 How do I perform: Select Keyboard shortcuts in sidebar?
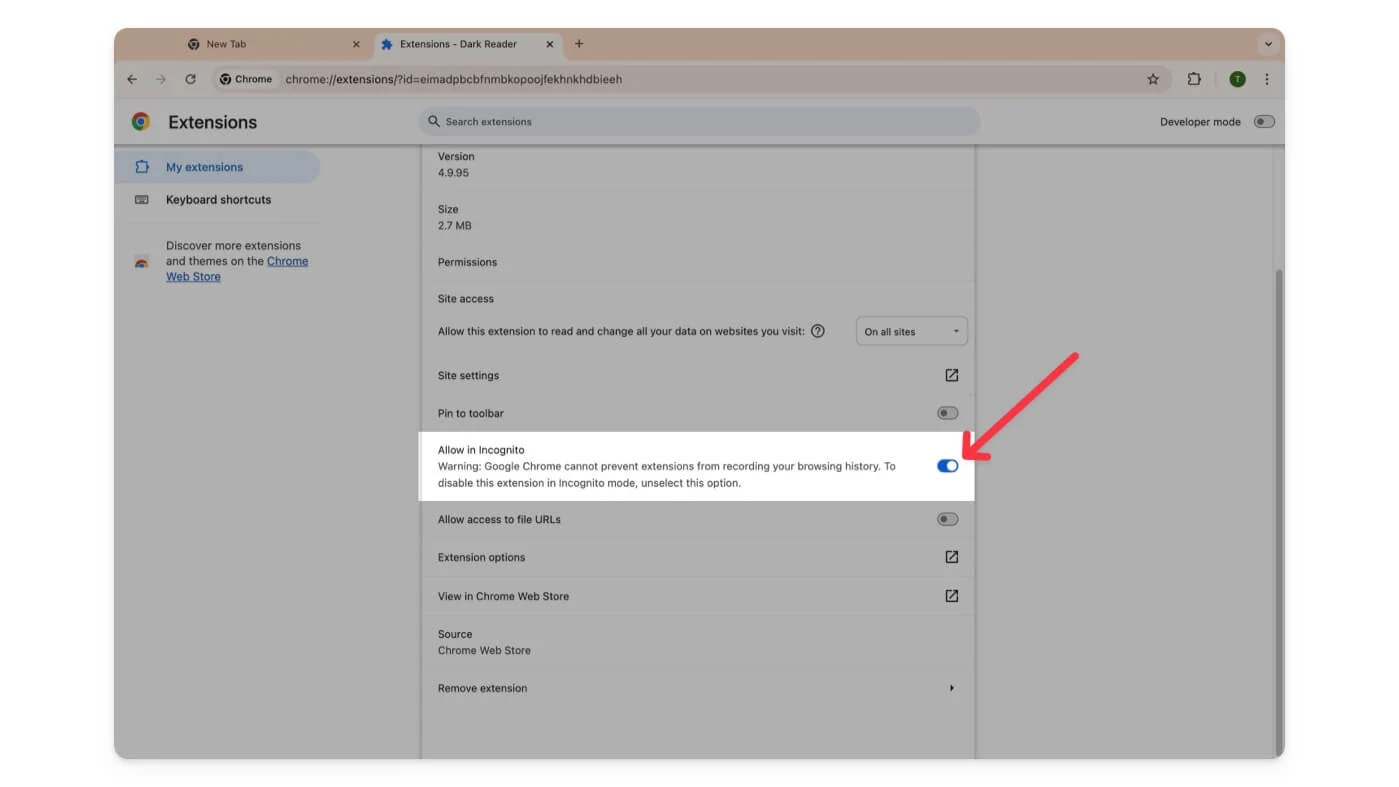218,200
